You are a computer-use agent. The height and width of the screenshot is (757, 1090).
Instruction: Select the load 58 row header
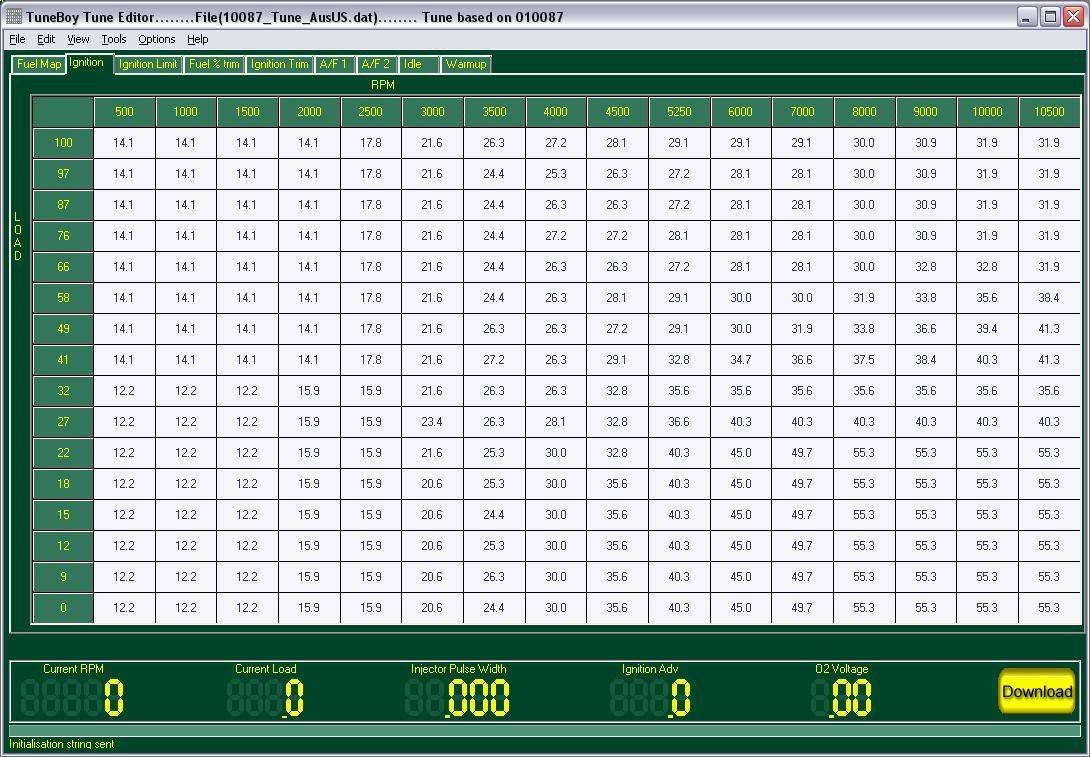(63, 298)
